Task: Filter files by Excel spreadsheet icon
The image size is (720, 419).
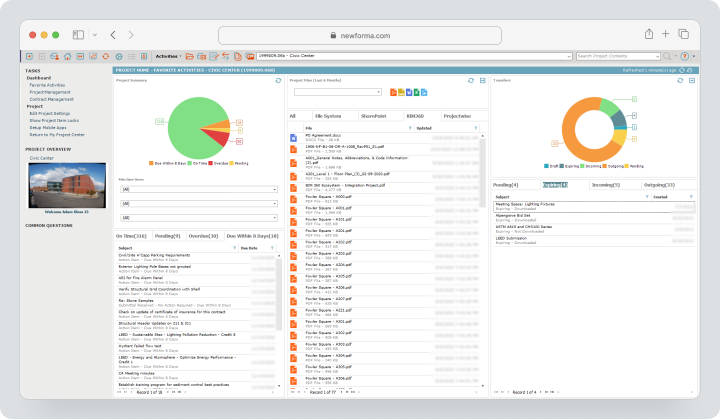Action: tap(416, 92)
